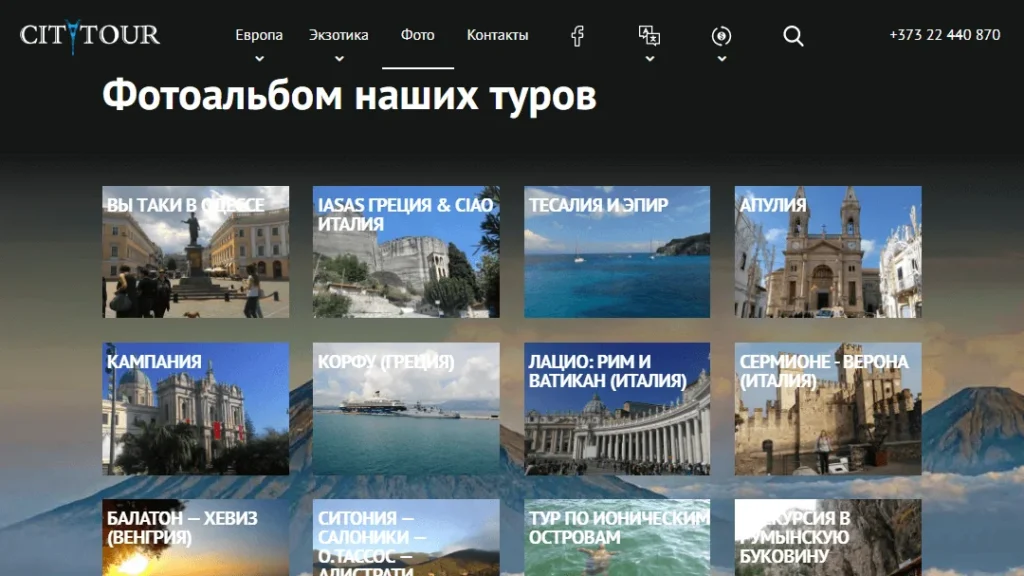Open IASAS Греция & Ciao Италия album
1024x576 pixels.
[406, 252]
